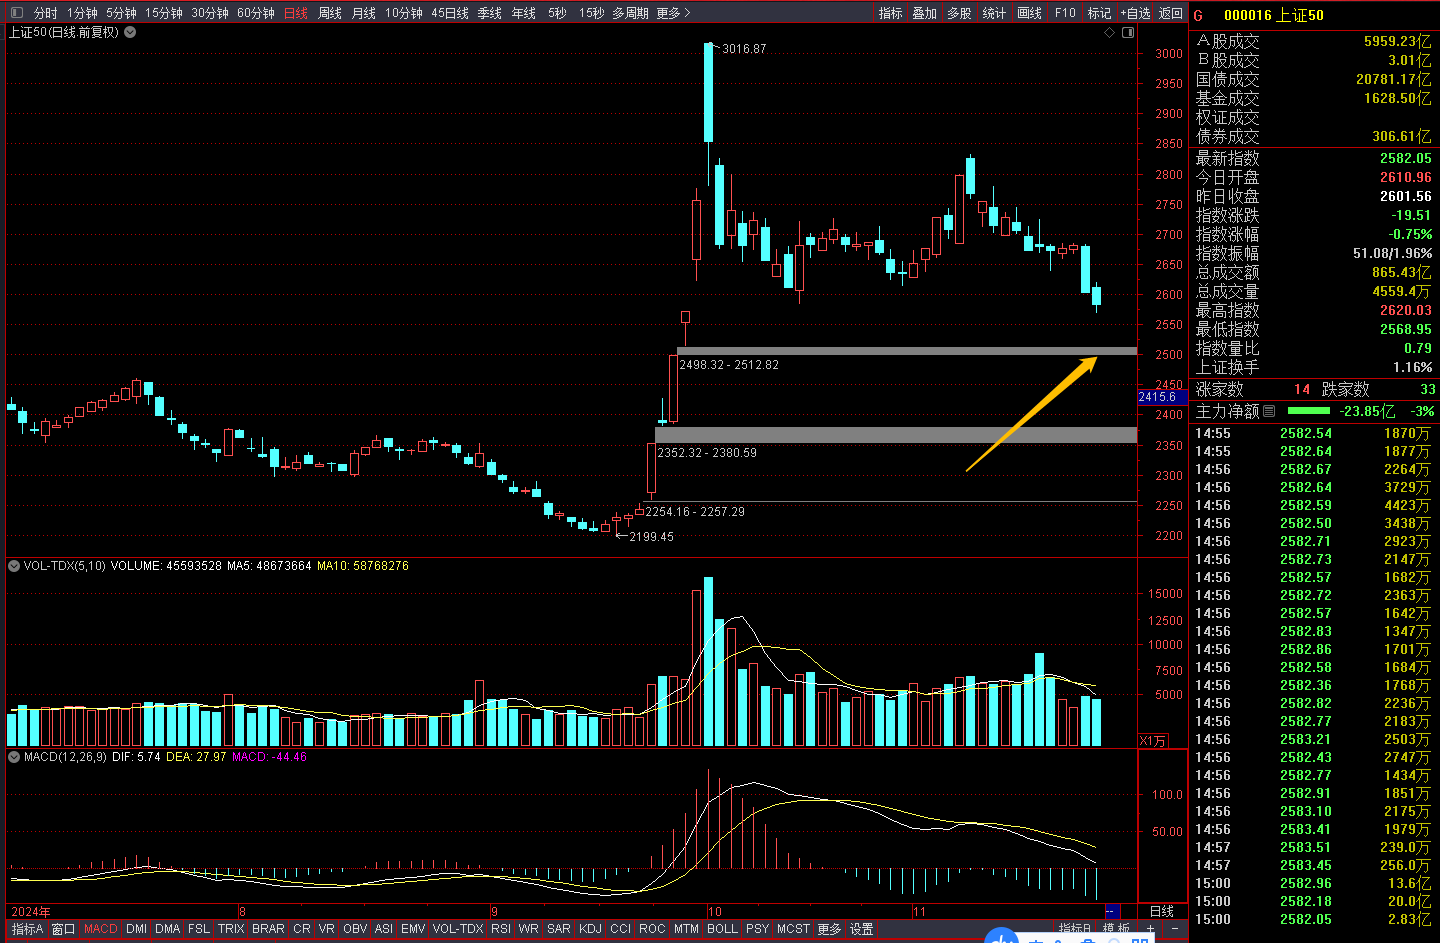
Task: Open the 上证50 chart title dropdown arrow
Action: (x=130, y=32)
